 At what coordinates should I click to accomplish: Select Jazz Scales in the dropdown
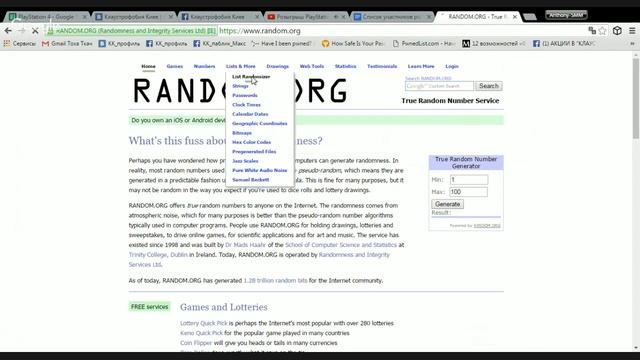pyautogui.click(x=245, y=161)
